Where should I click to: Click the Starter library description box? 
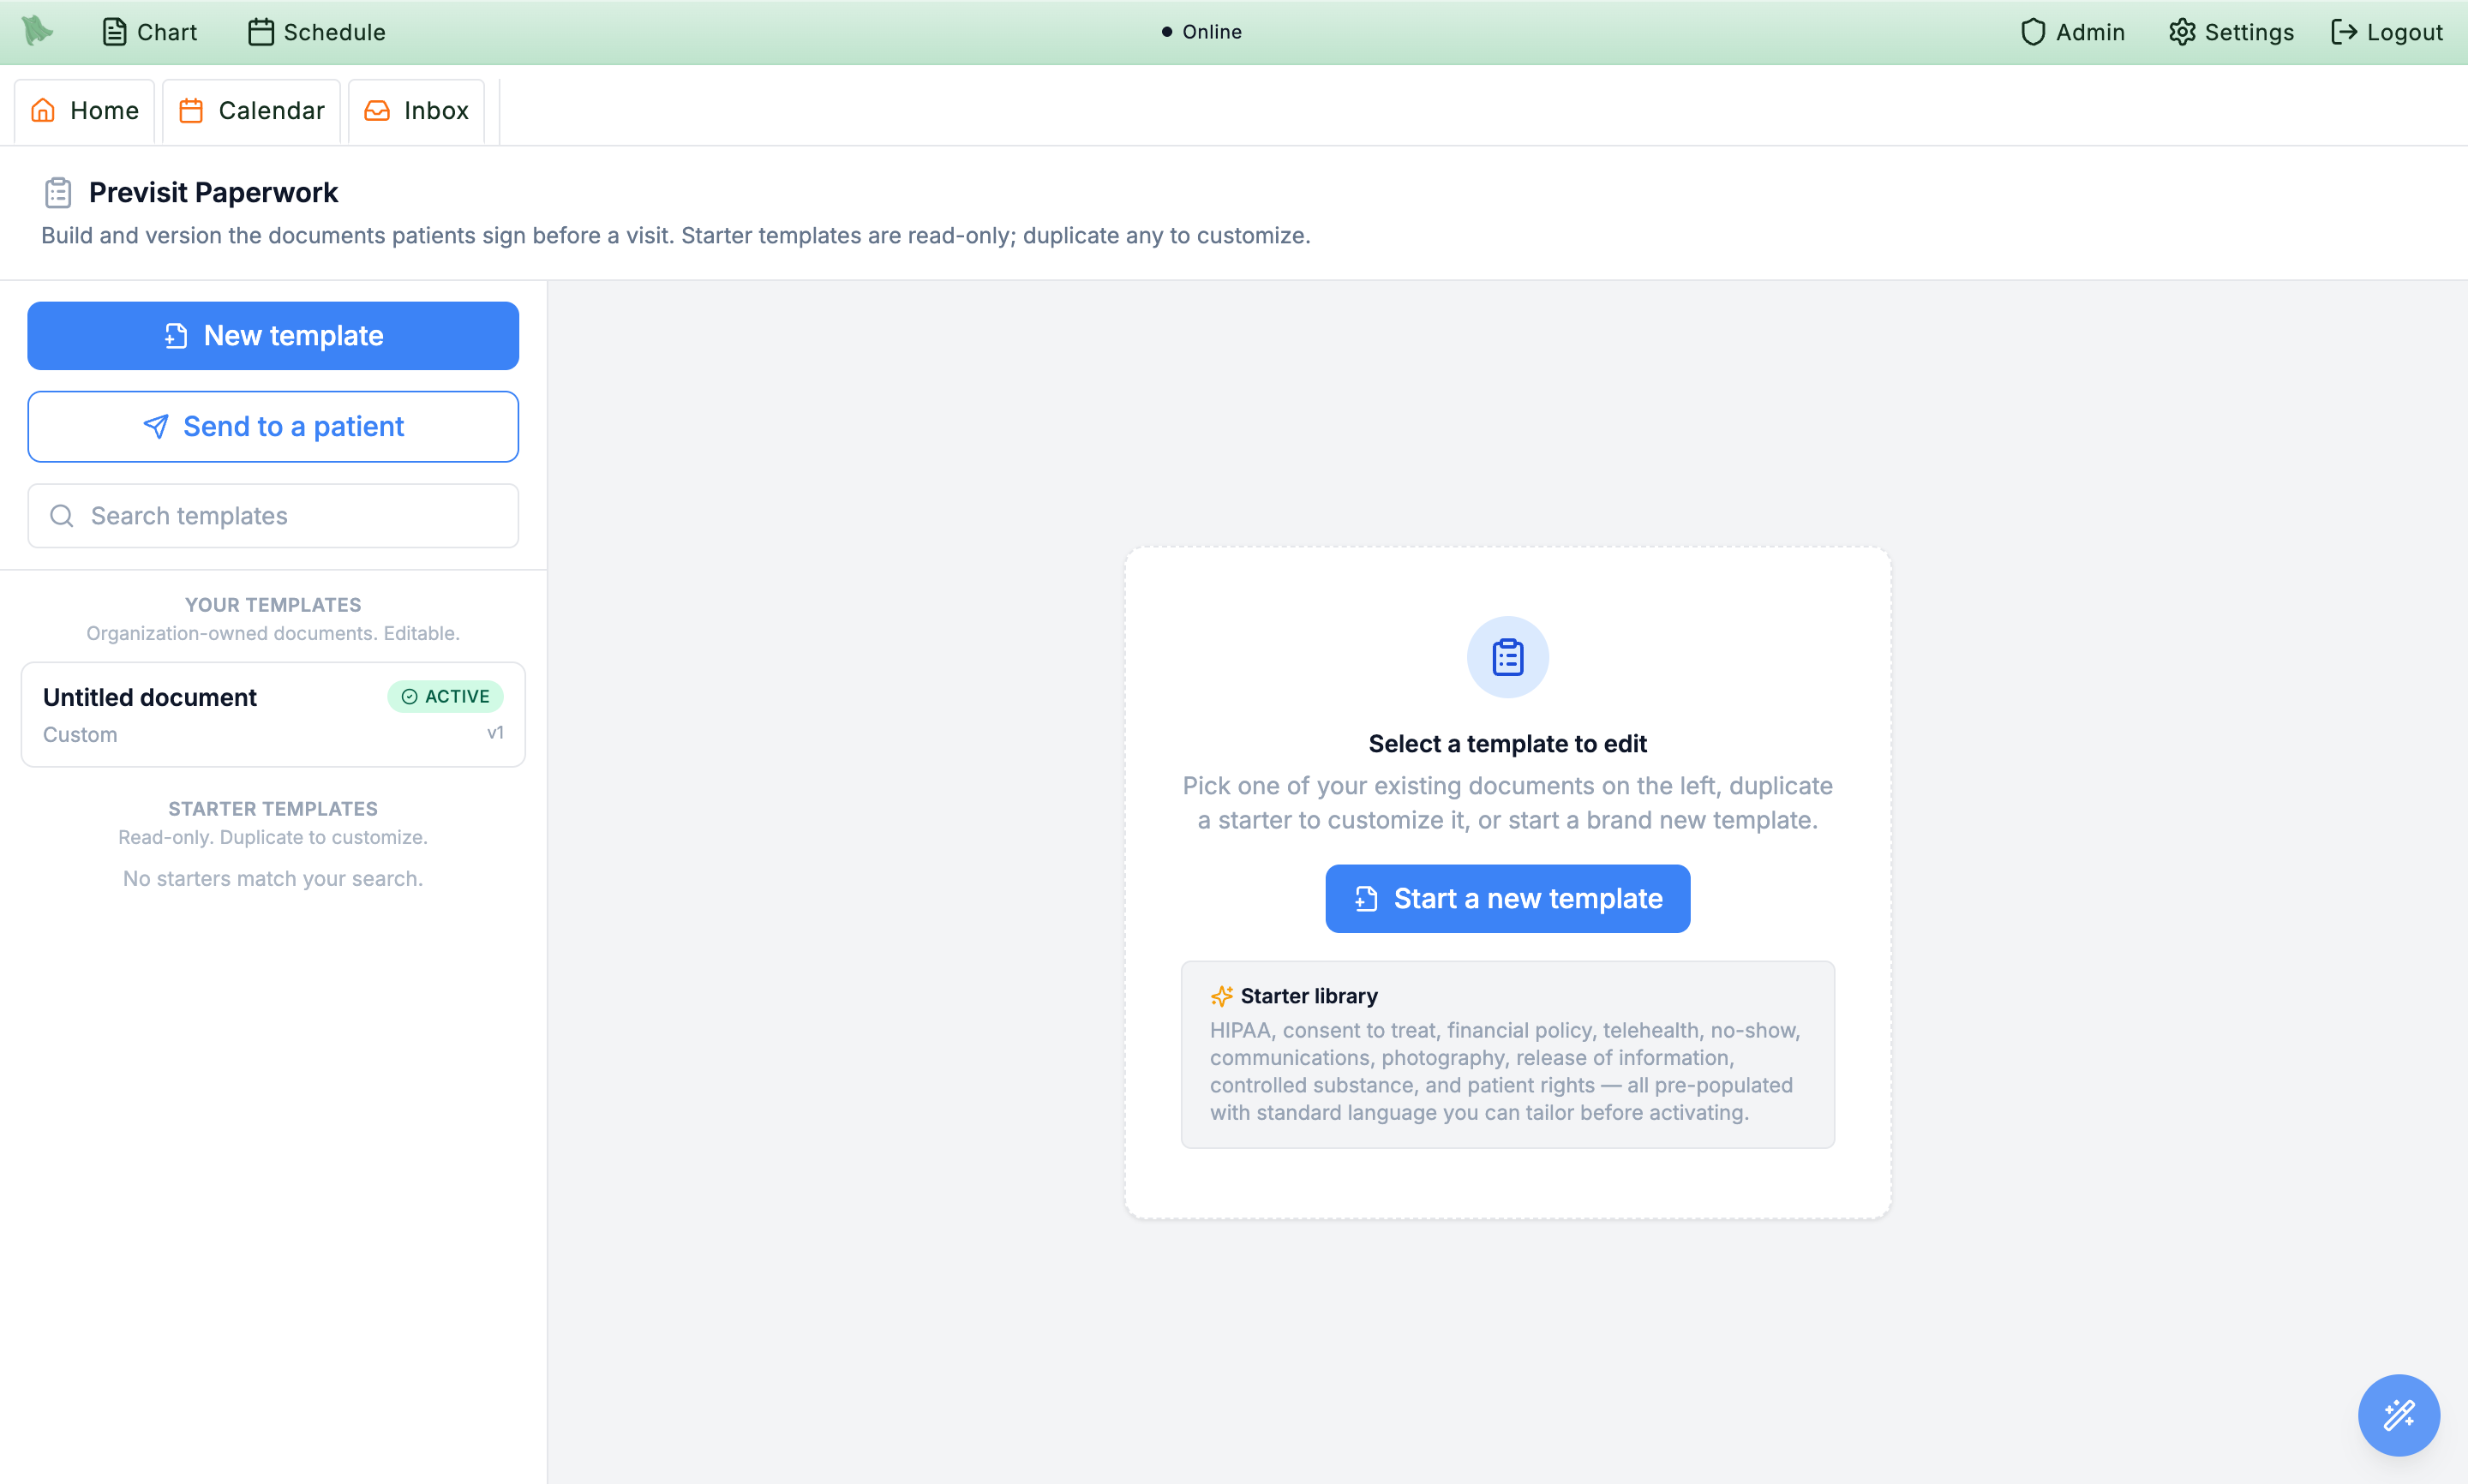(x=1508, y=1055)
